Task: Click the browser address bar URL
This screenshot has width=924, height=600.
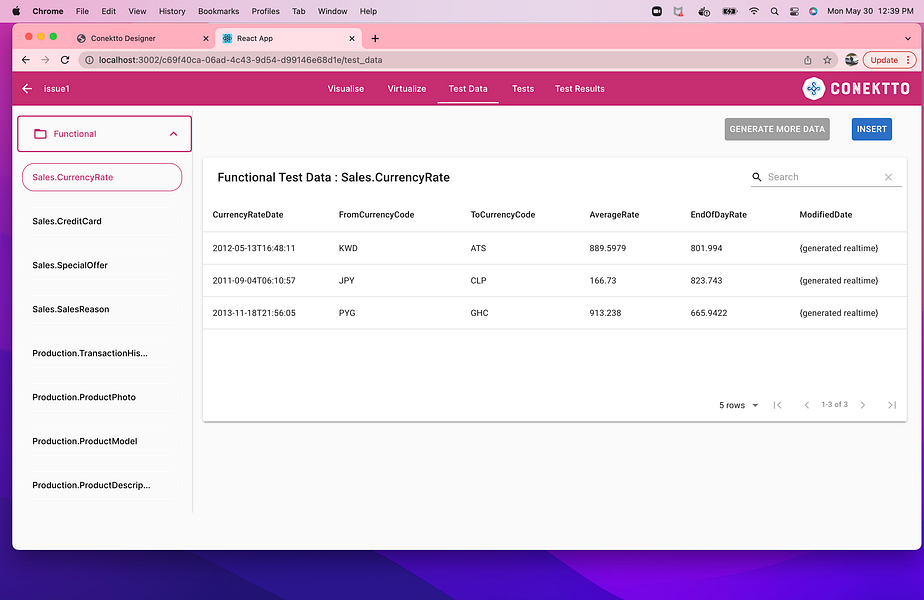Action: [240, 60]
